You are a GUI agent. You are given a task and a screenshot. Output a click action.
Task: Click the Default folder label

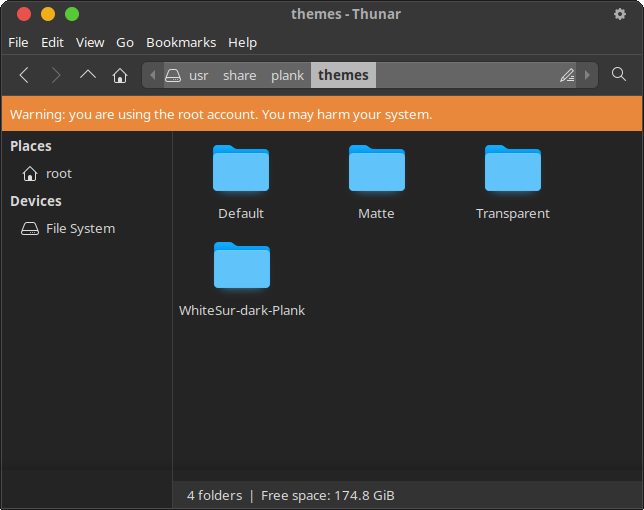click(241, 214)
